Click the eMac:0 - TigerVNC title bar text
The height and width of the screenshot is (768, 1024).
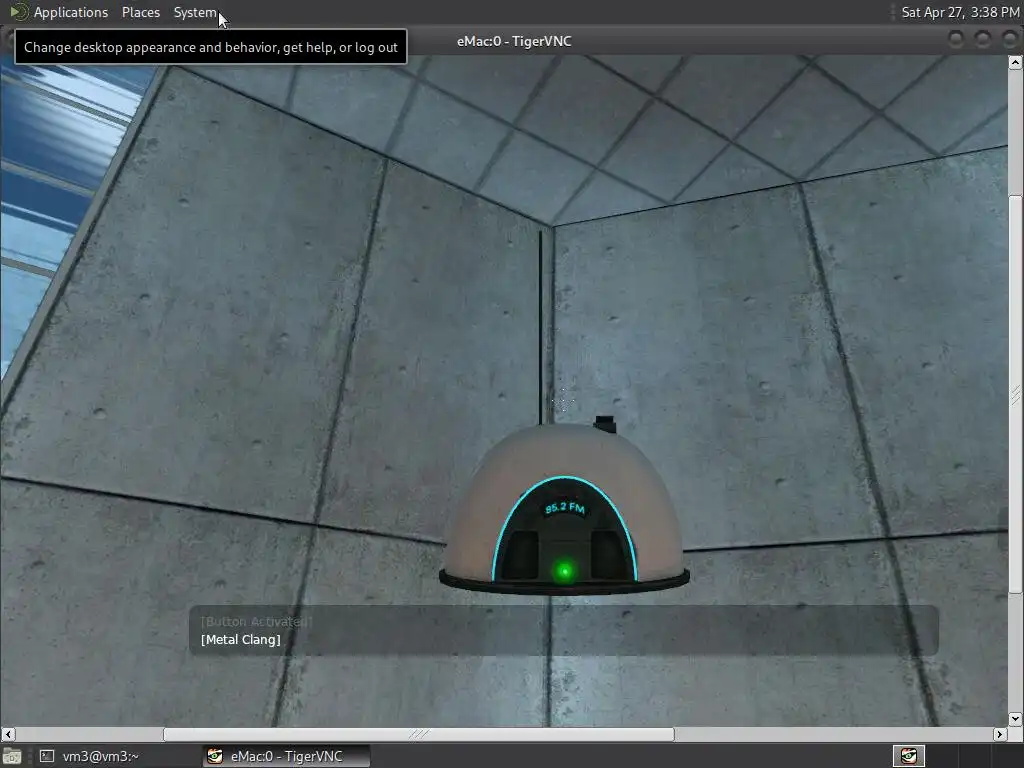(x=514, y=41)
